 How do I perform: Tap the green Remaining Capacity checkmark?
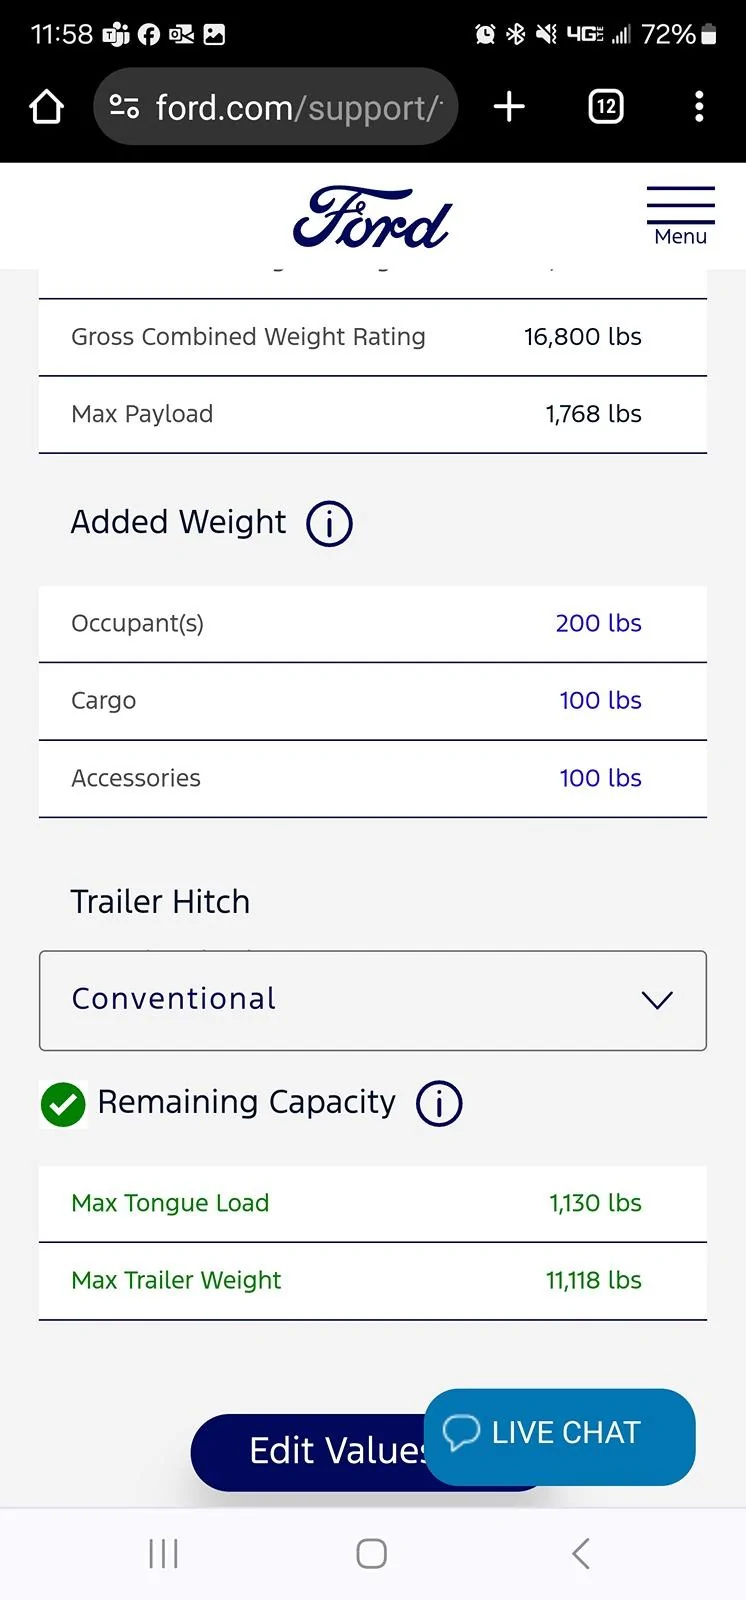click(x=63, y=1104)
